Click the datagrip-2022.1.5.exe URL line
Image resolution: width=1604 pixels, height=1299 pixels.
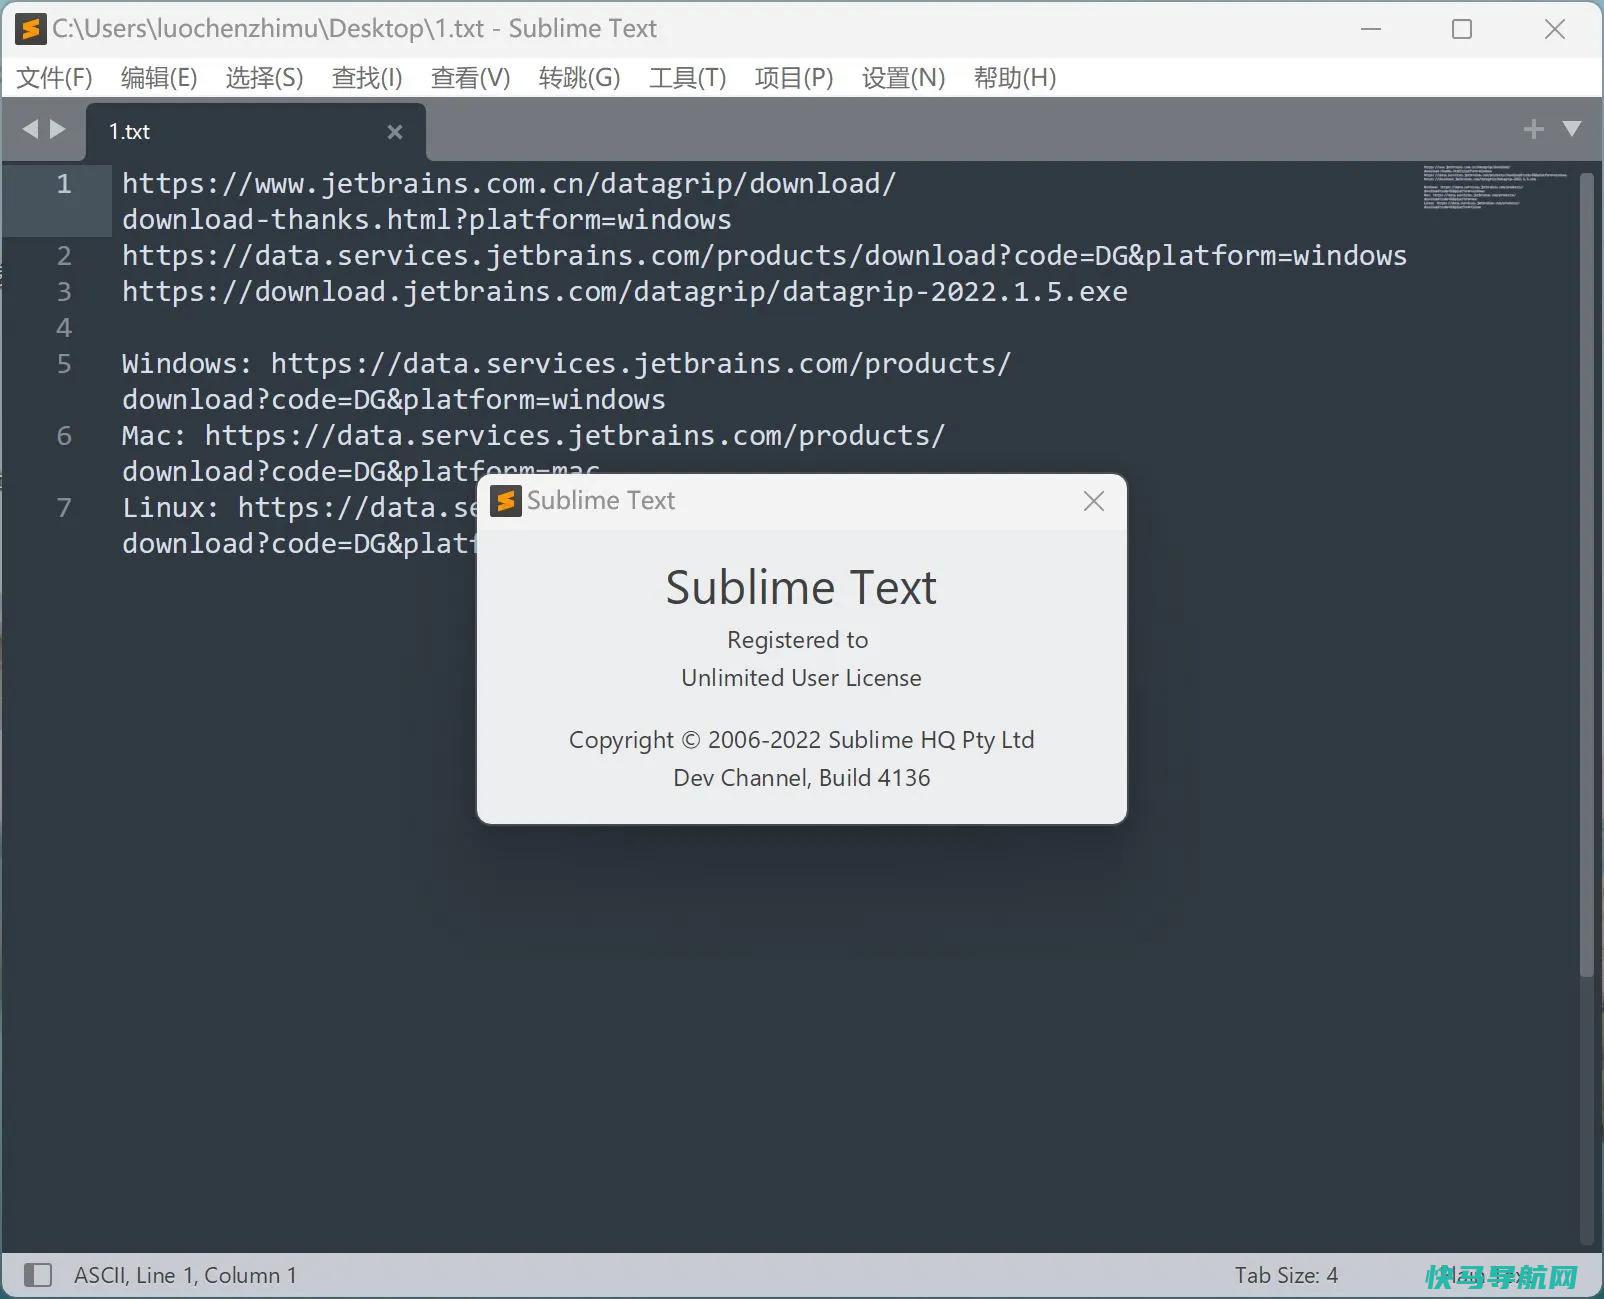(x=625, y=292)
